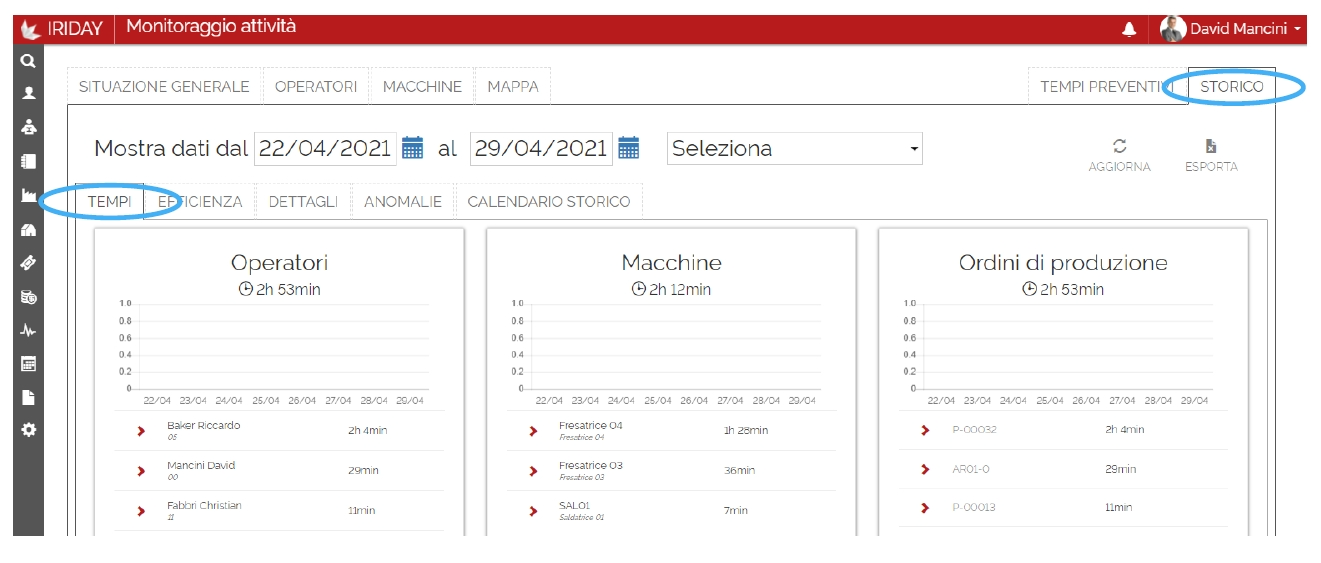This screenshot has height=563, width=1321.
Task: Open calendar picker for end date
Action: tap(628, 149)
